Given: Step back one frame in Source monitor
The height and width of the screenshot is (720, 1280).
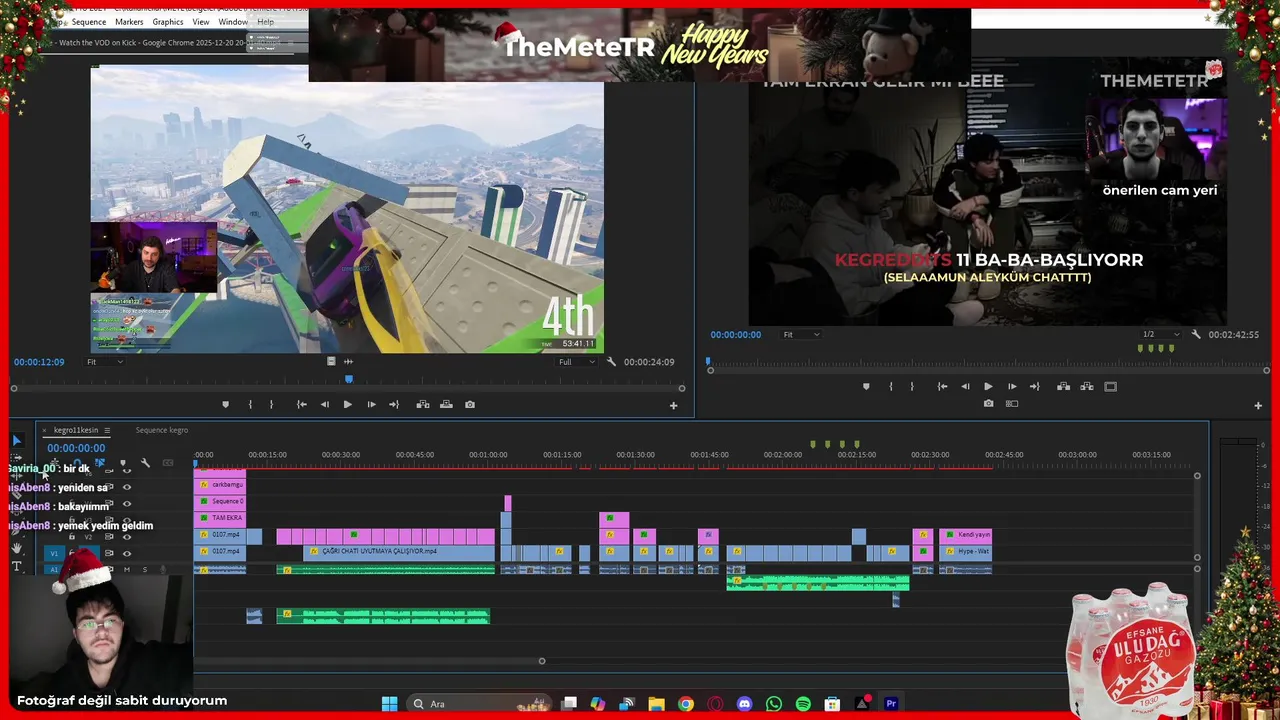Looking at the screenshot, I should [324, 404].
